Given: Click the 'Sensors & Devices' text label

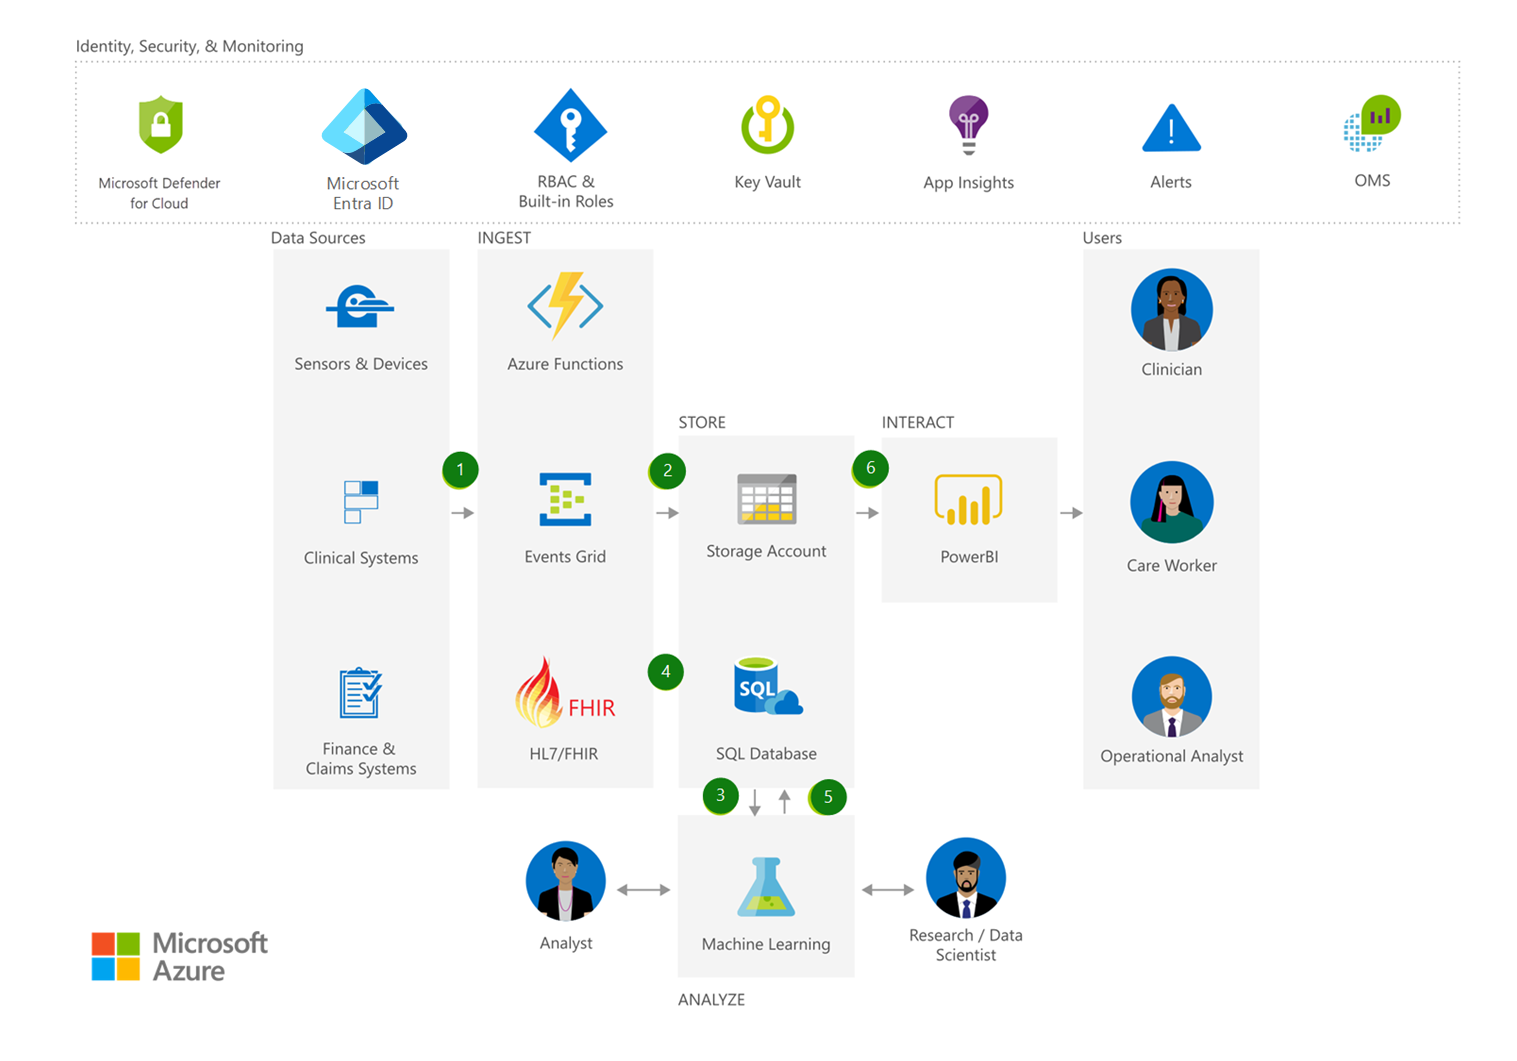Looking at the screenshot, I should [361, 364].
